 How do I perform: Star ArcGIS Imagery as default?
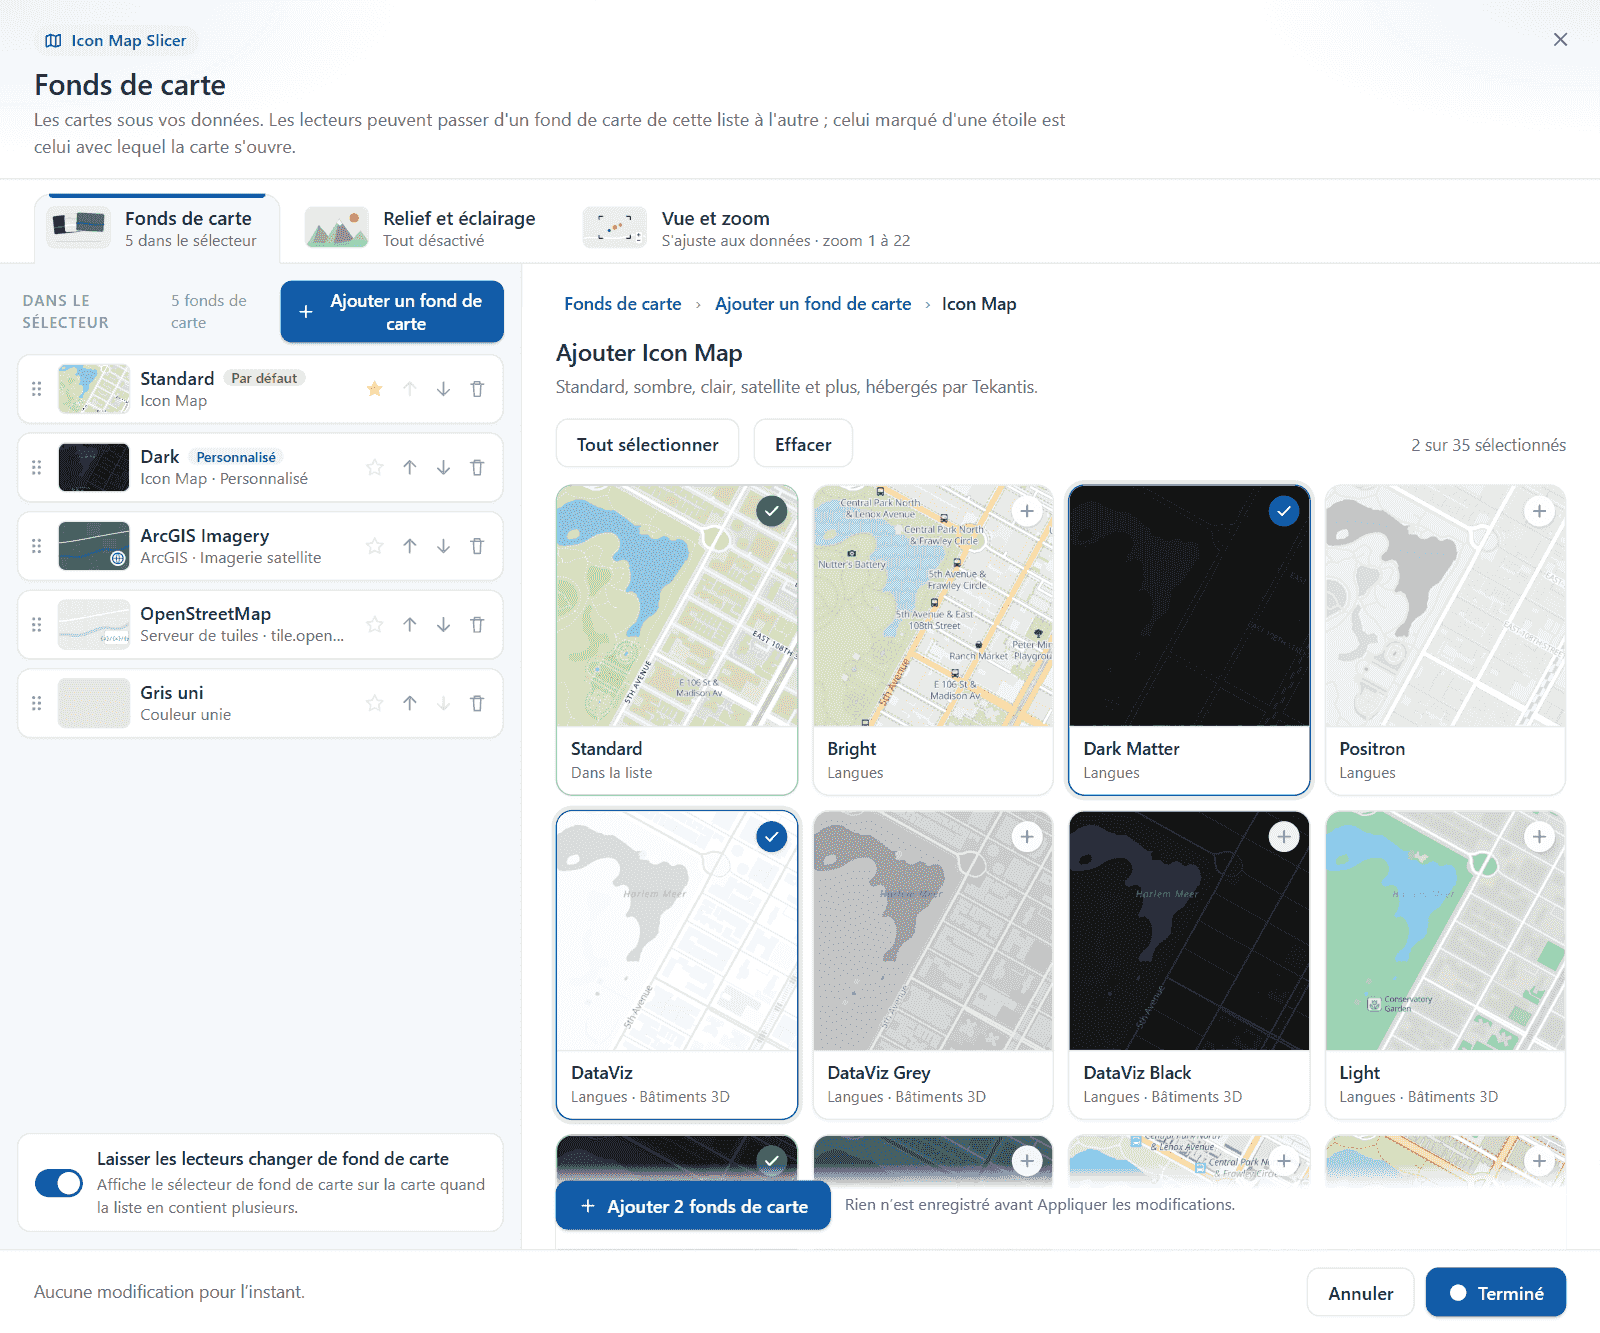click(x=375, y=546)
